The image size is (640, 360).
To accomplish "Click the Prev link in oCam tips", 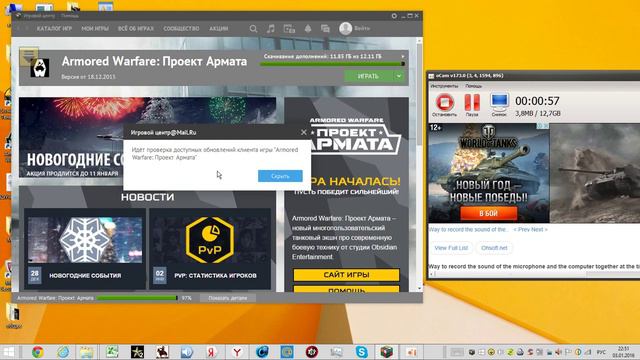I will click(521, 230).
